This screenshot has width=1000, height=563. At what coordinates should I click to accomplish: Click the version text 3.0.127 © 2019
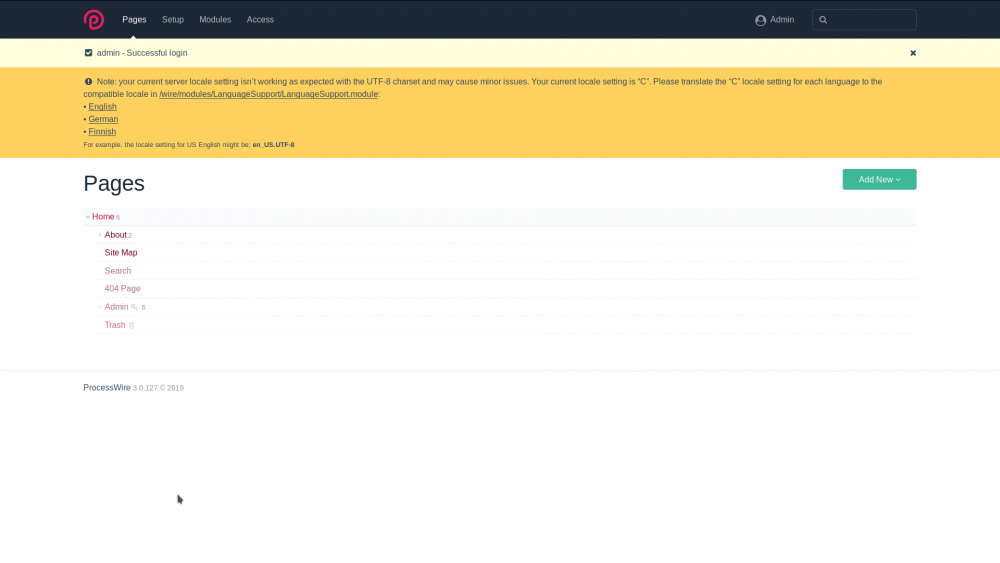(x=158, y=388)
